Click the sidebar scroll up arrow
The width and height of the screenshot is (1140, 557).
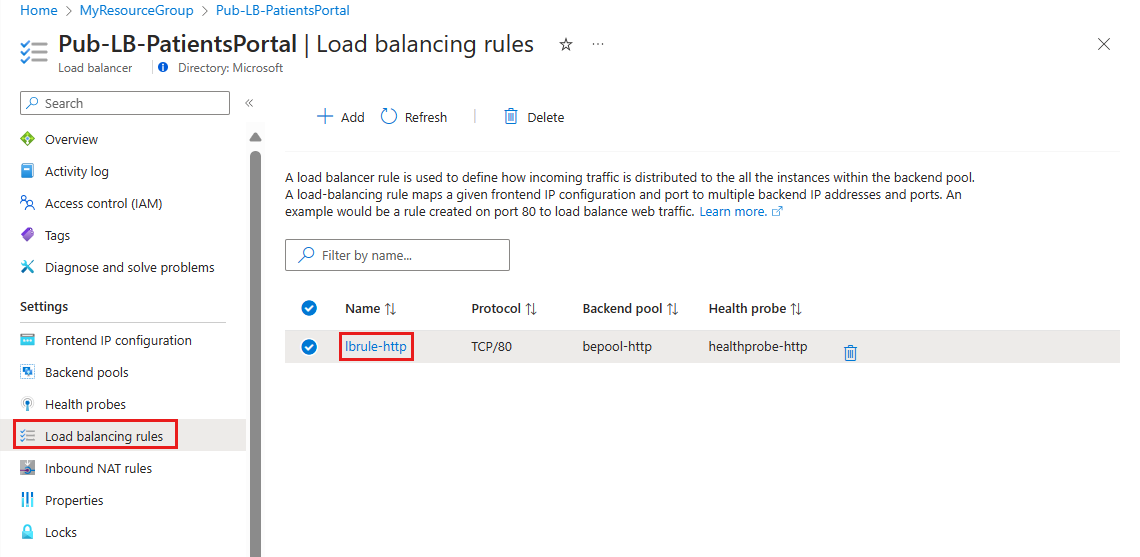[x=255, y=137]
